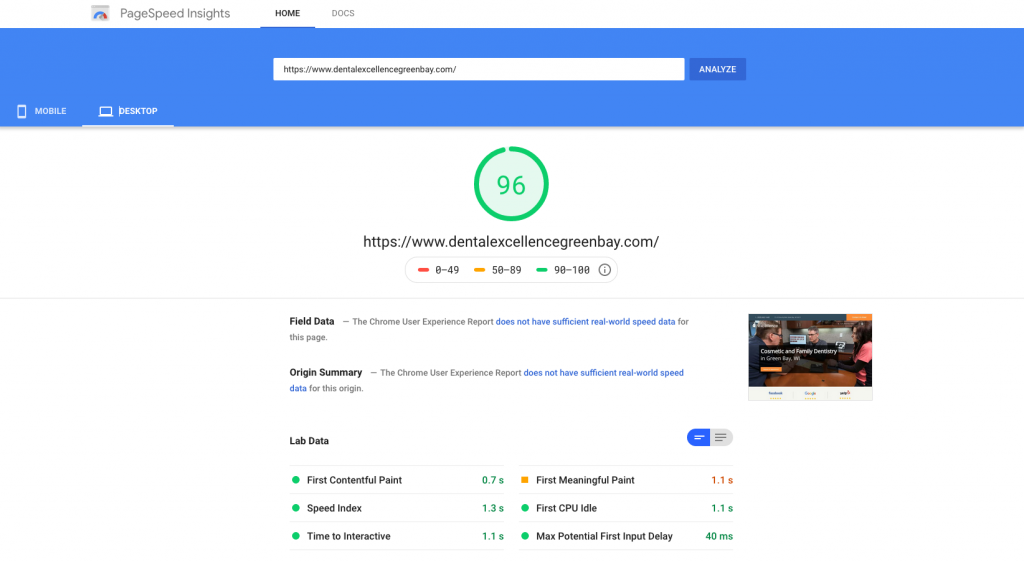Switch Lab Data to expanded list view
The height and width of the screenshot is (562, 1024).
point(721,437)
